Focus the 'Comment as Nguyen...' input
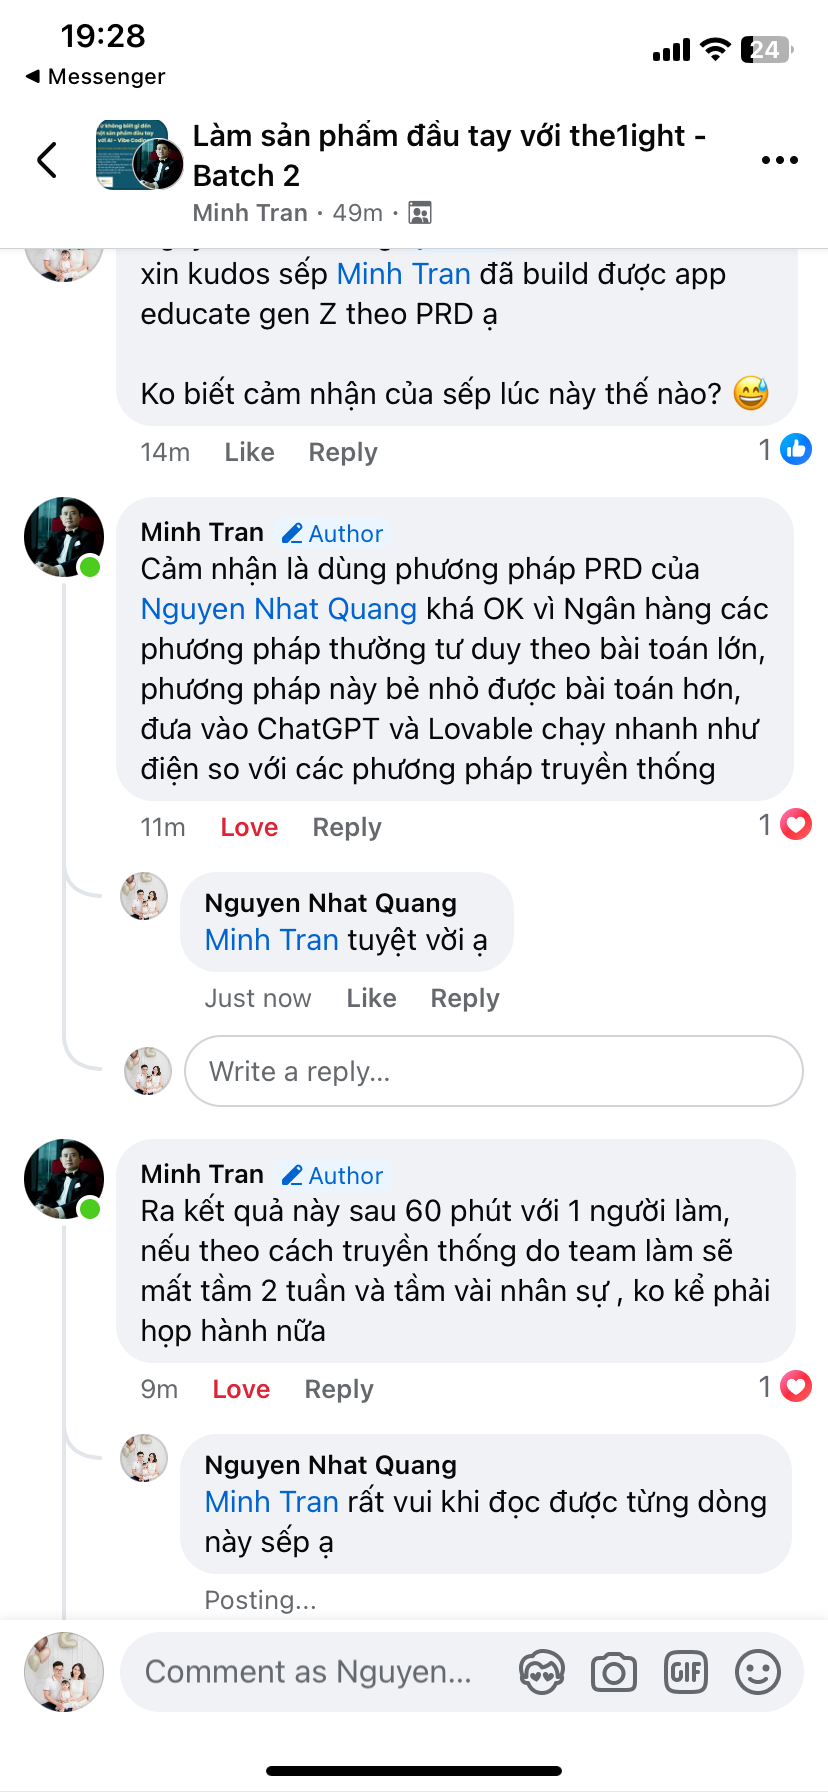 [x=310, y=1672]
